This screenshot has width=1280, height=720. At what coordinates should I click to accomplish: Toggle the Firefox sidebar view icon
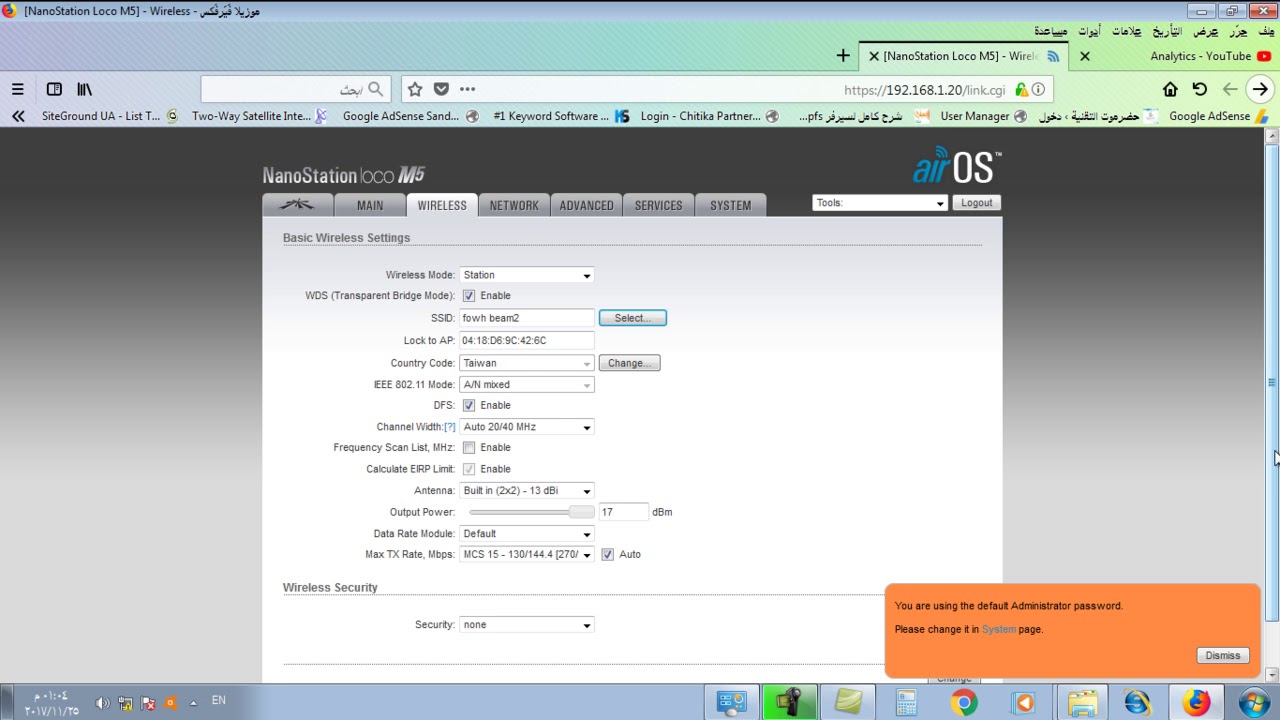(54, 89)
